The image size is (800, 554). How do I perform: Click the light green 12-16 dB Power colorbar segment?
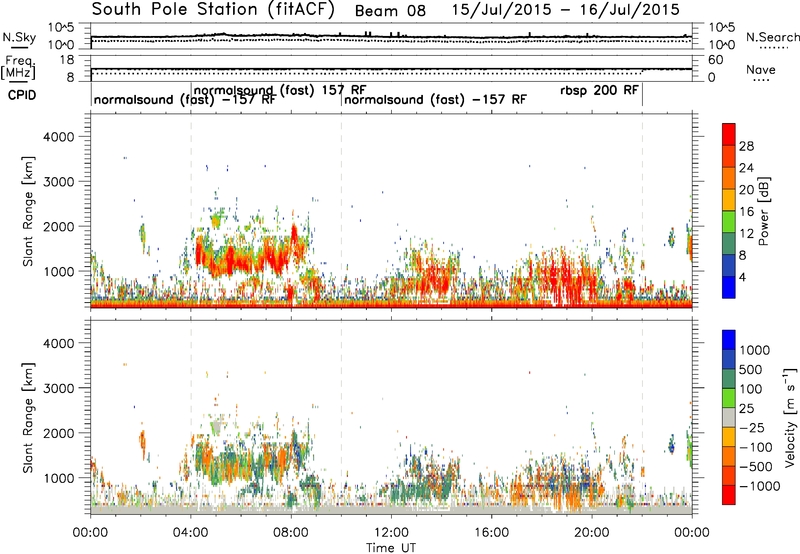pyautogui.click(x=729, y=222)
